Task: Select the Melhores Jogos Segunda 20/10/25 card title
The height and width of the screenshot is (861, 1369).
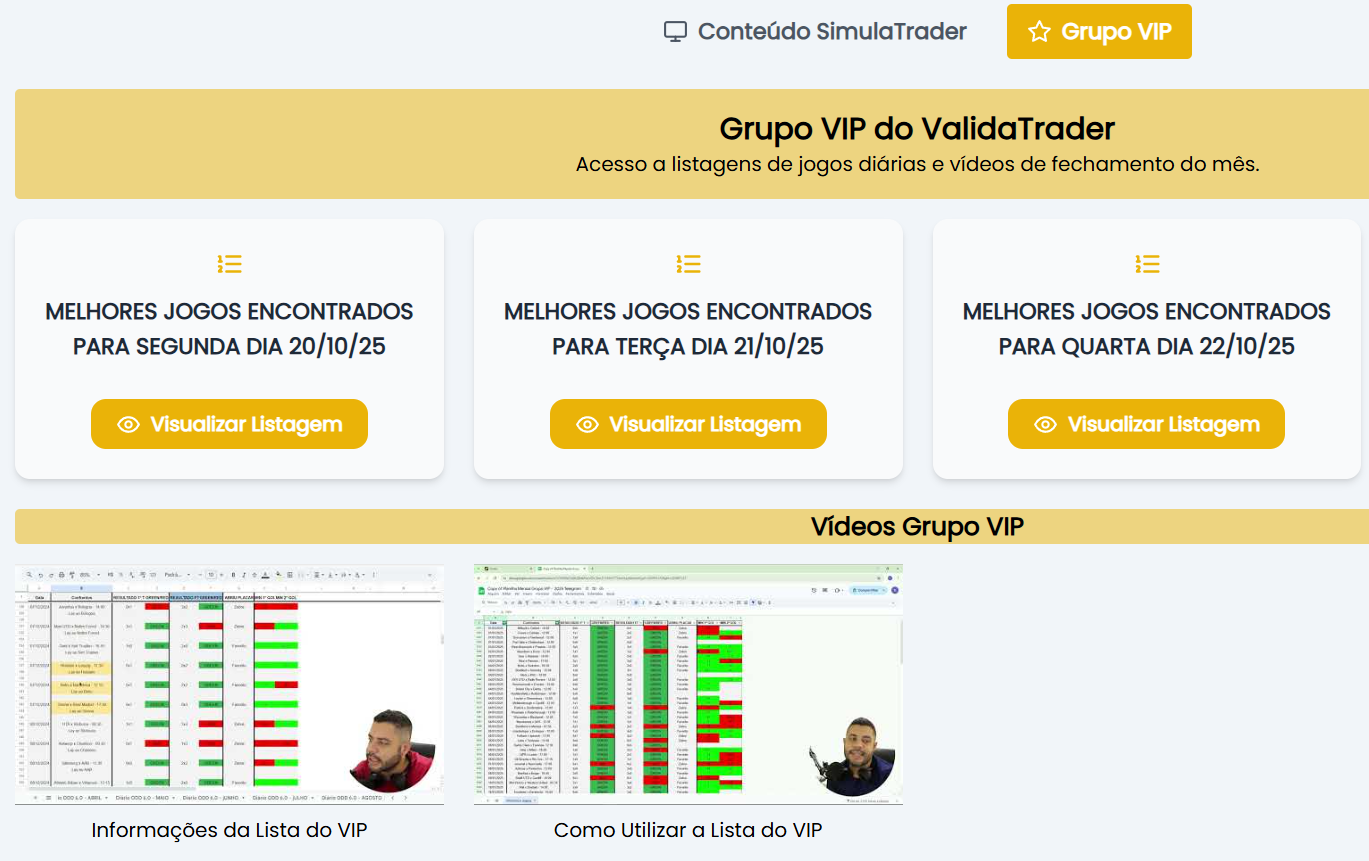Action: pyautogui.click(x=229, y=329)
